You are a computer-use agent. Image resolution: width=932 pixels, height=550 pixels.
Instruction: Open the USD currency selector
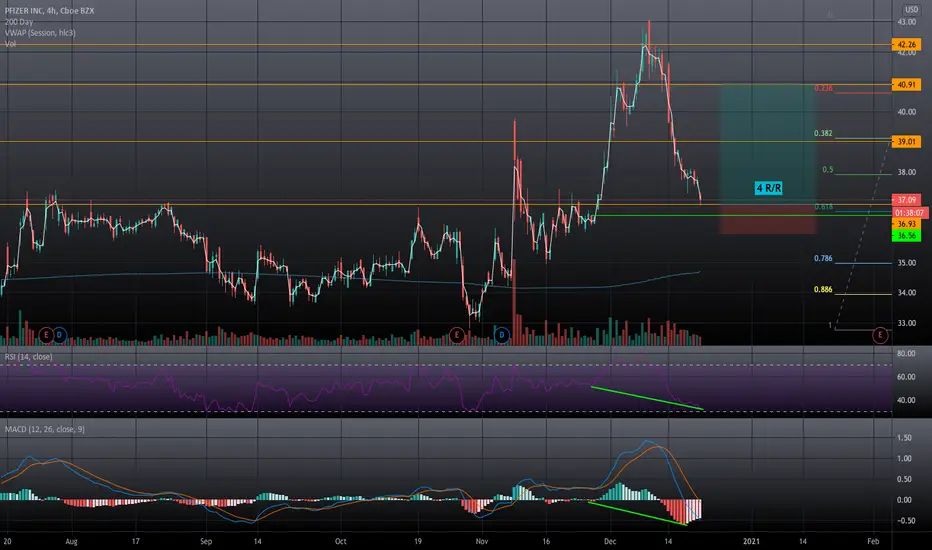(911, 10)
